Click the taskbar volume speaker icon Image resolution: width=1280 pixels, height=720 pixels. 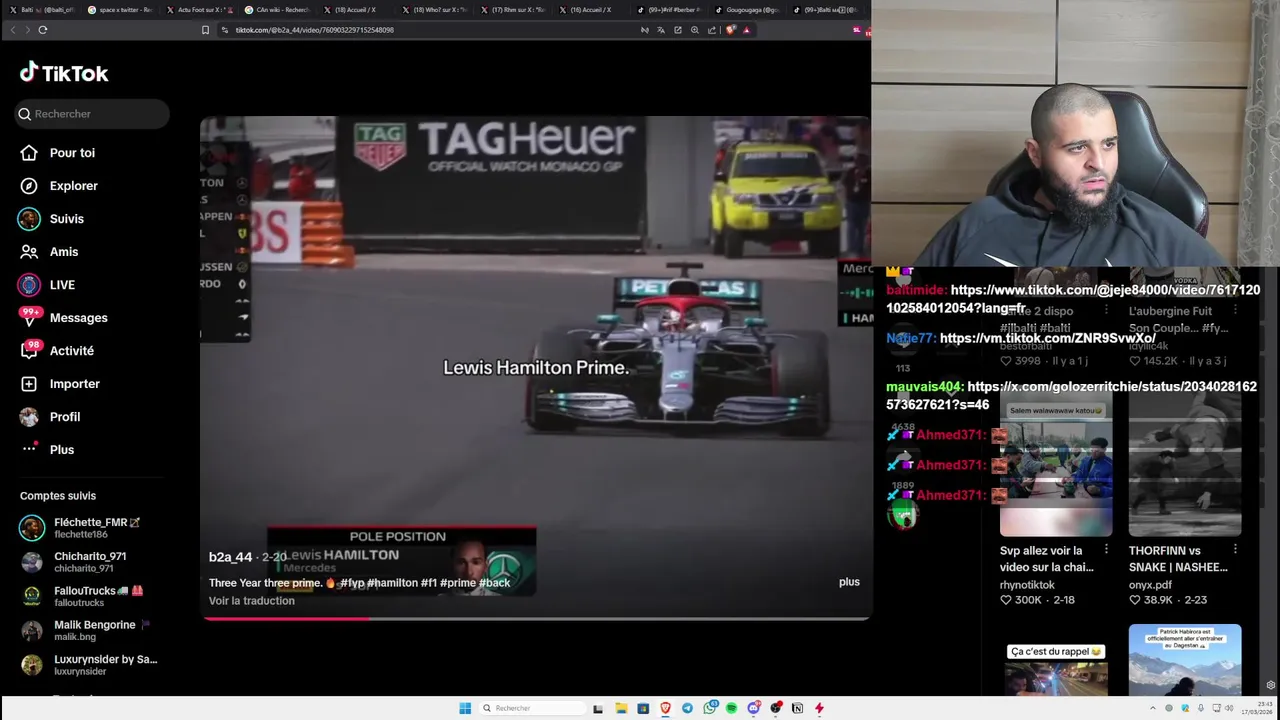click(x=1229, y=708)
